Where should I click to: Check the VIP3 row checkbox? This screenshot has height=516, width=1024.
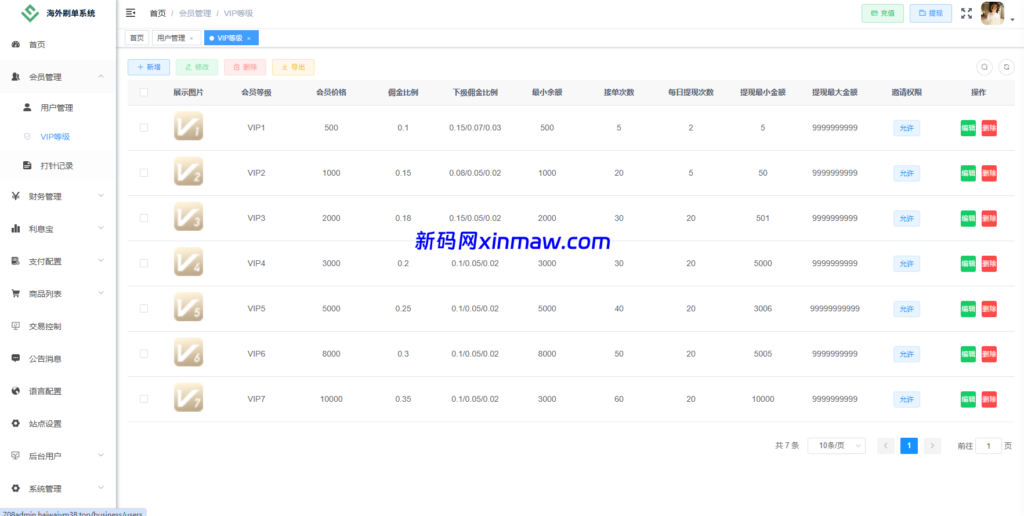pos(144,218)
